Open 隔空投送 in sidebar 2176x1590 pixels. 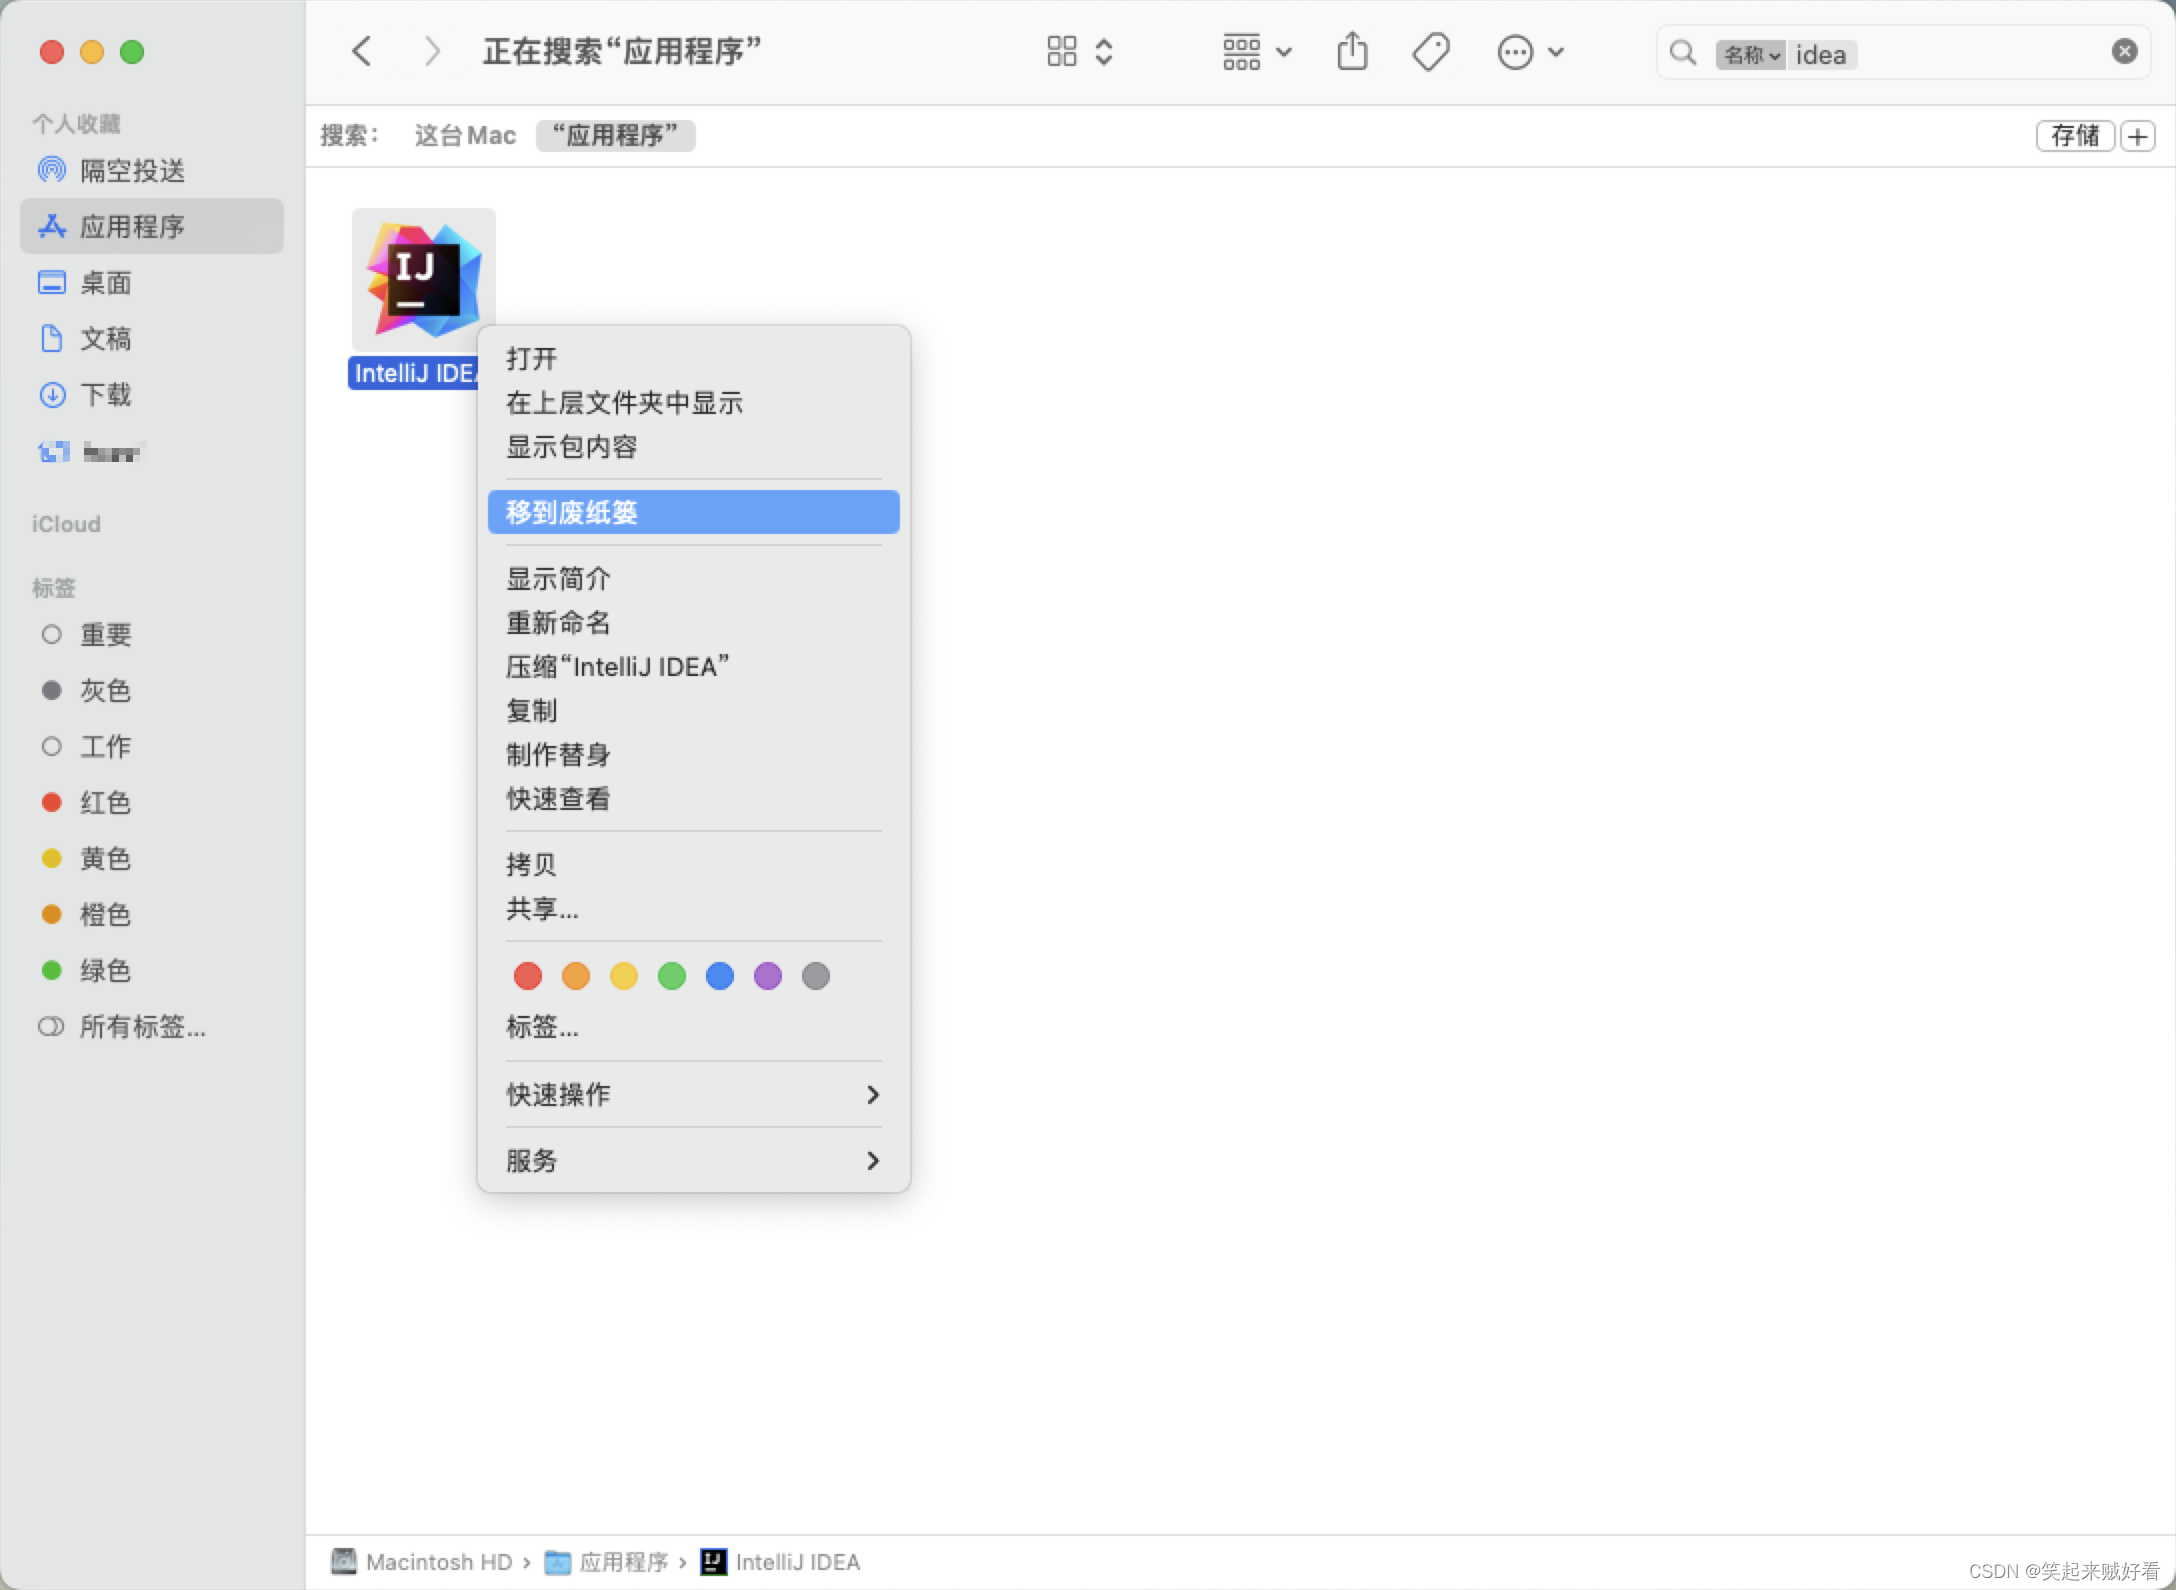point(151,171)
